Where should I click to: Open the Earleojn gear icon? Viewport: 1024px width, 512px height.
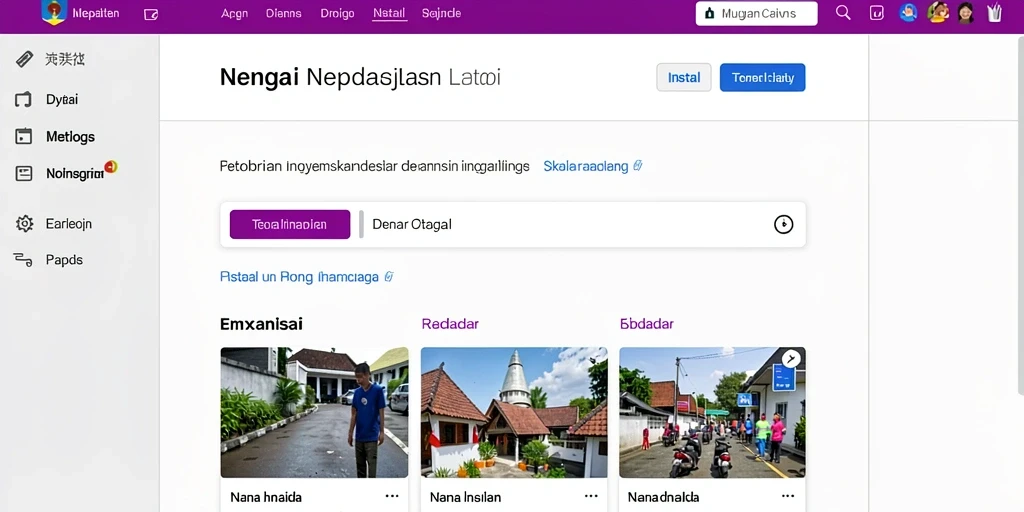(24, 223)
